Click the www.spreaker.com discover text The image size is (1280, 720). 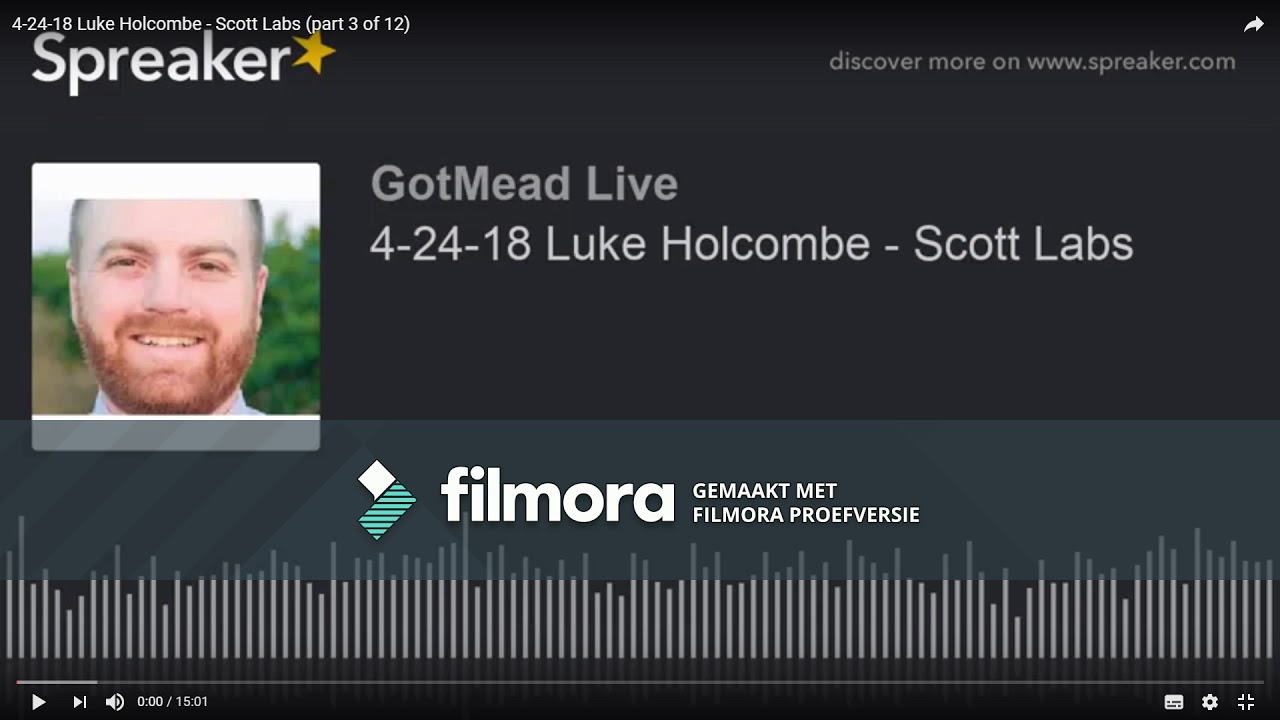[1032, 62]
